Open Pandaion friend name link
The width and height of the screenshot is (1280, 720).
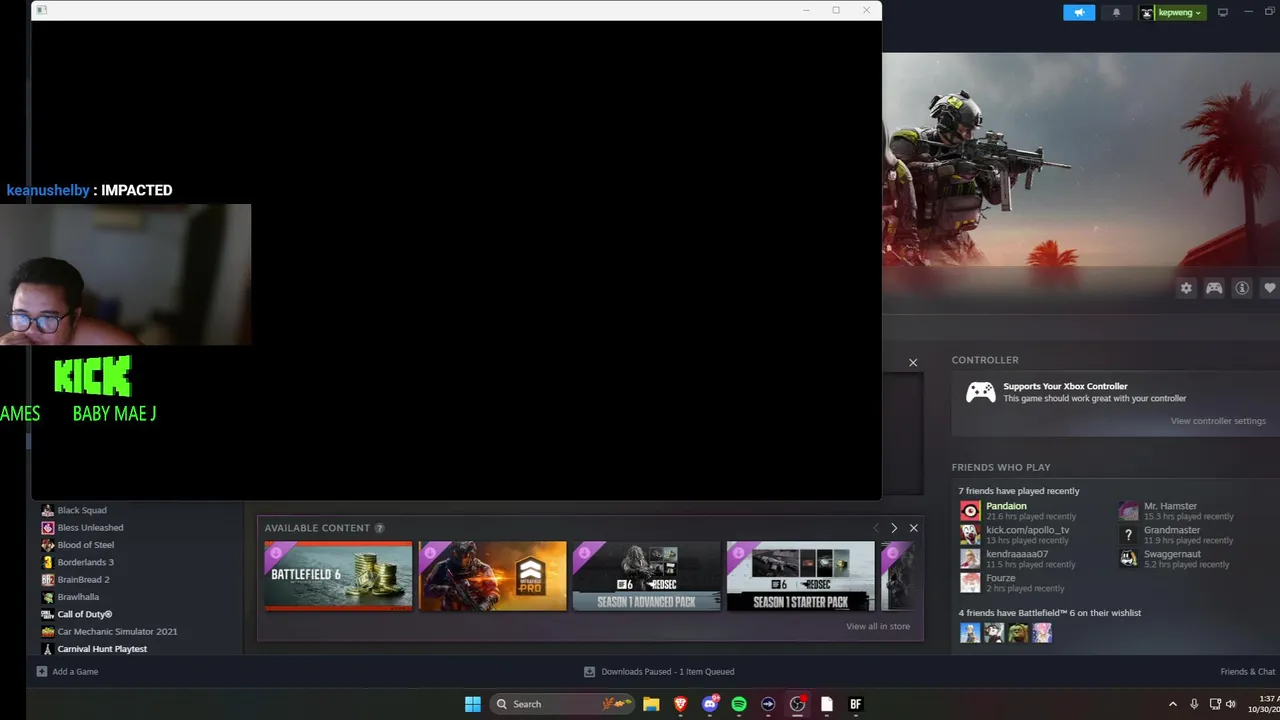(x=1006, y=506)
